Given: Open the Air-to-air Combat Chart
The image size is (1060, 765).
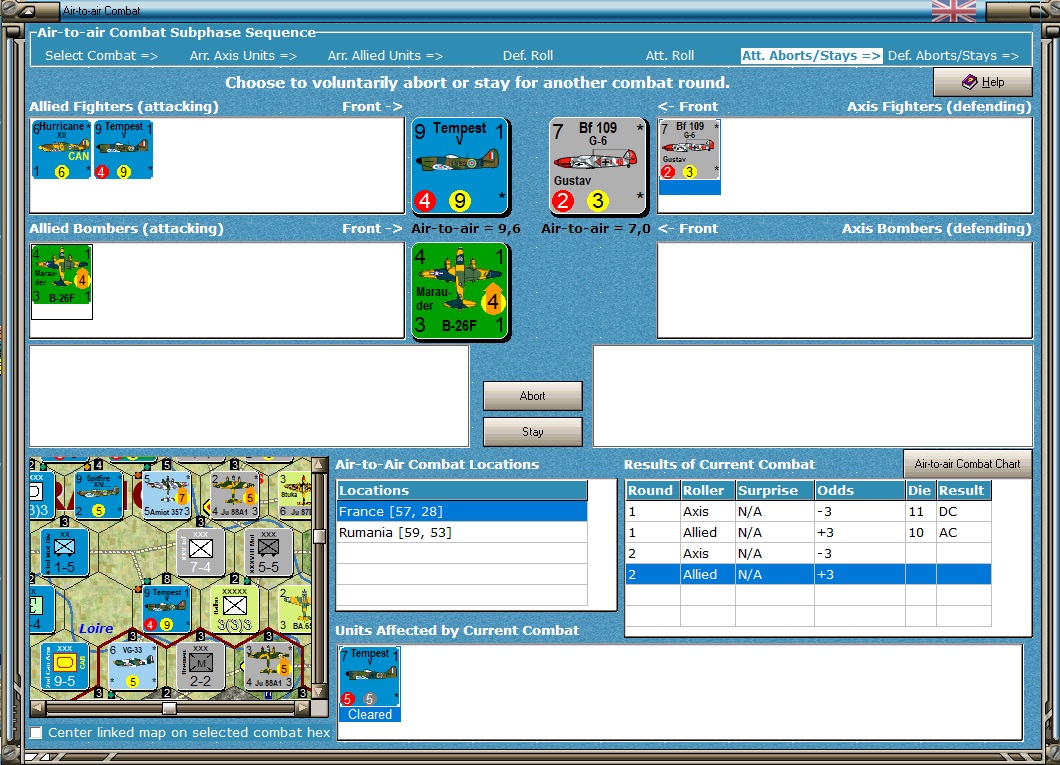Looking at the screenshot, I should [x=967, y=464].
